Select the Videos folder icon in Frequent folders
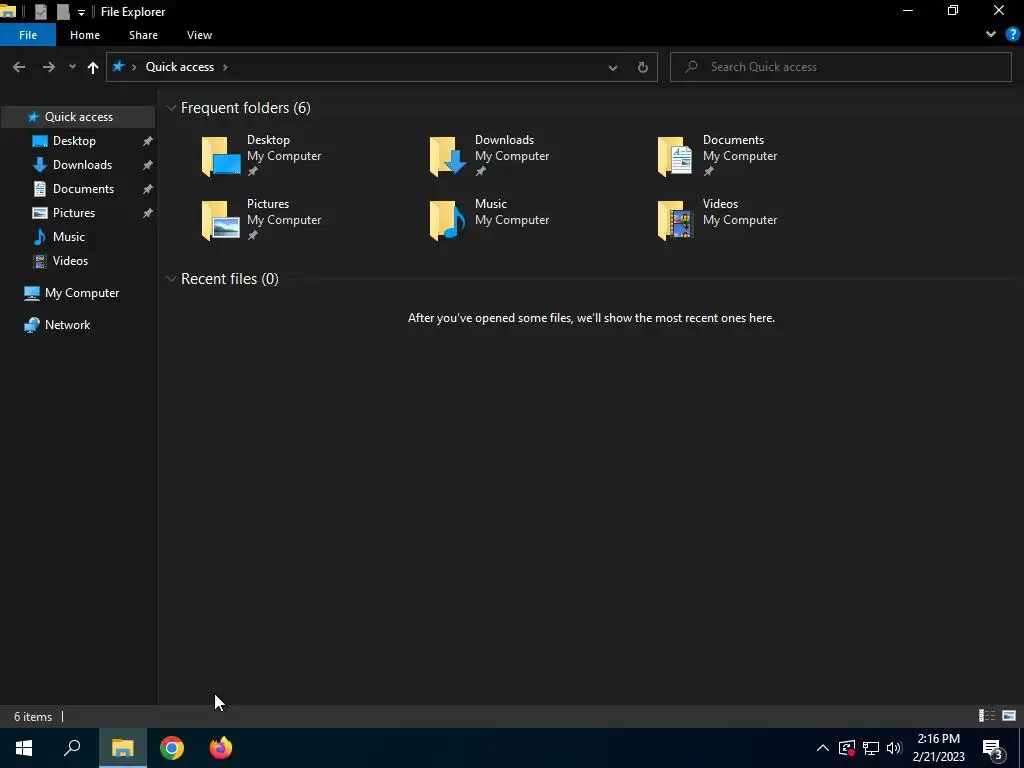 click(x=675, y=221)
